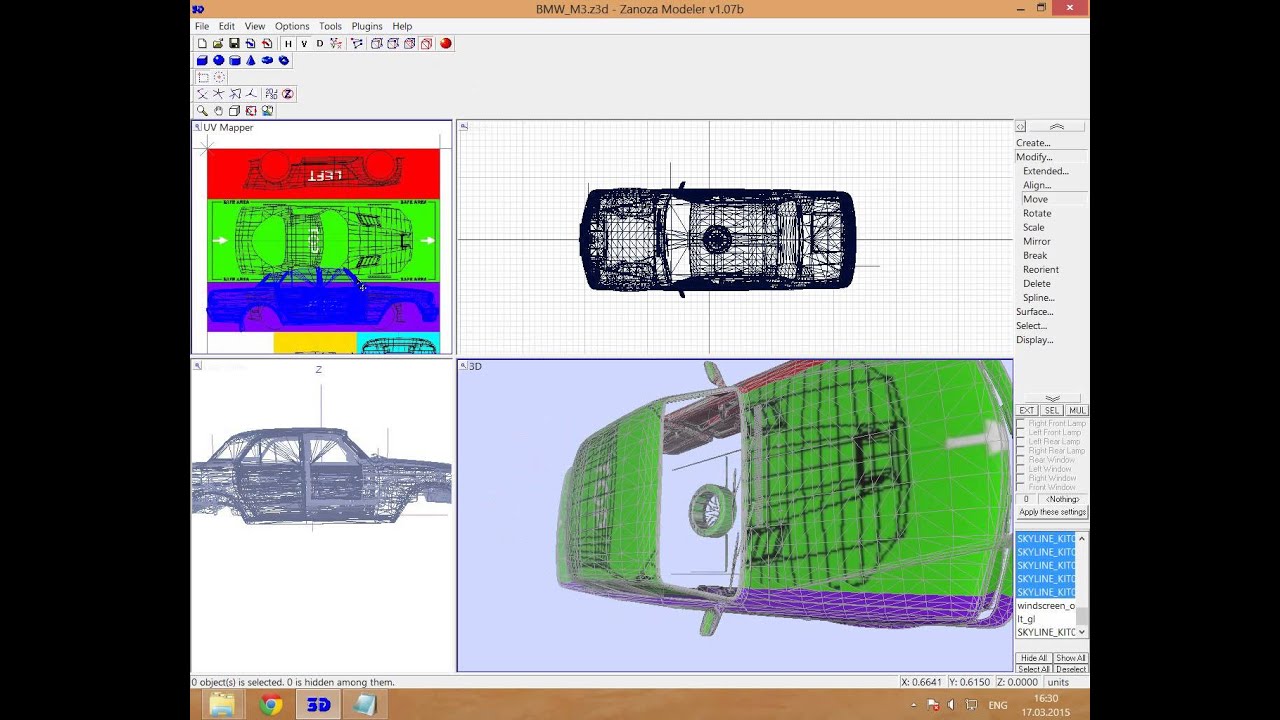This screenshot has width=1280, height=720.
Task: Open the Help menu
Action: coord(402,26)
